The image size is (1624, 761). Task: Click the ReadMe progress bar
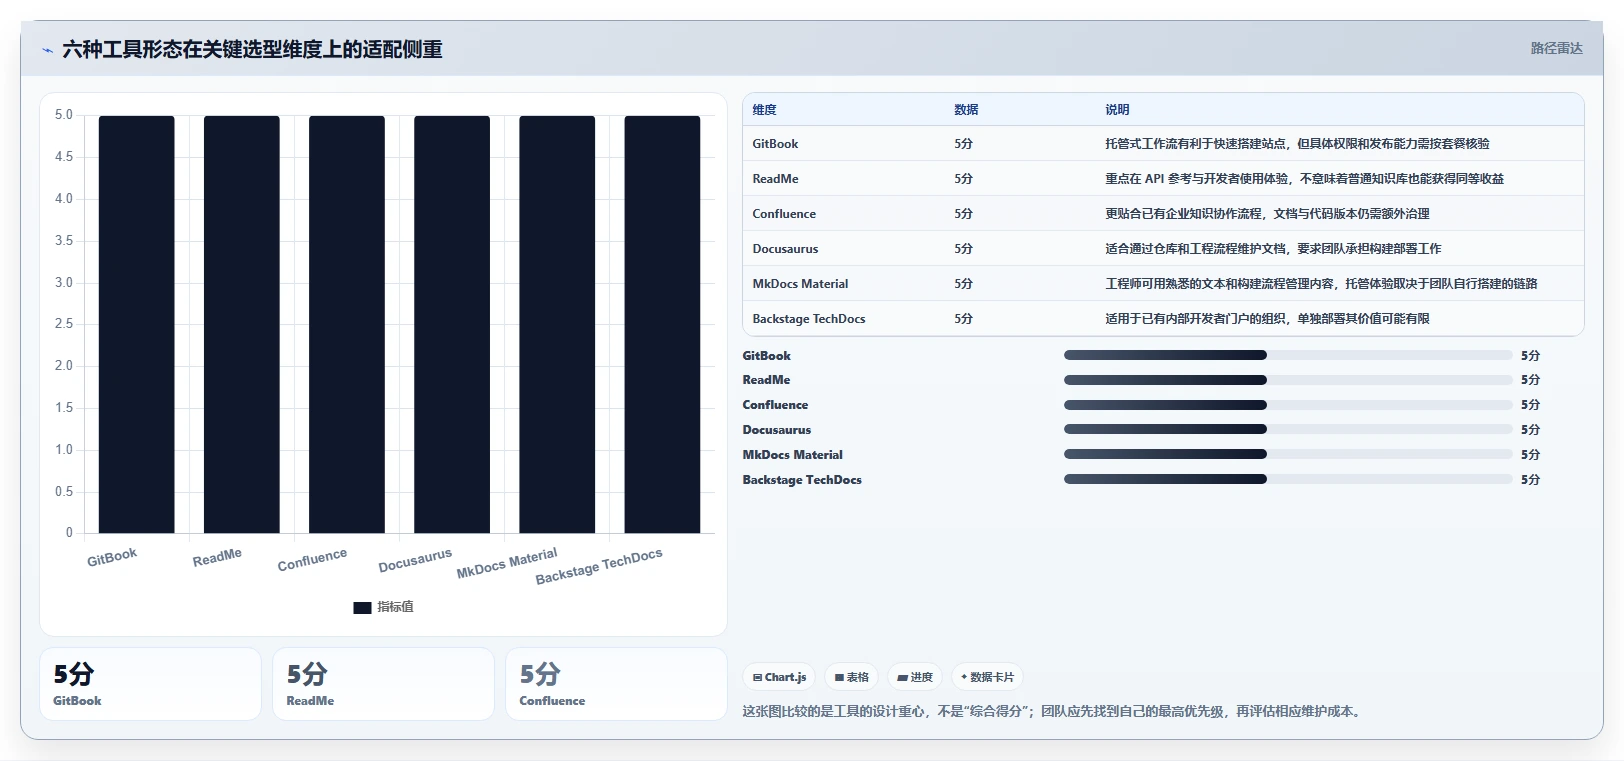tap(1288, 380)
